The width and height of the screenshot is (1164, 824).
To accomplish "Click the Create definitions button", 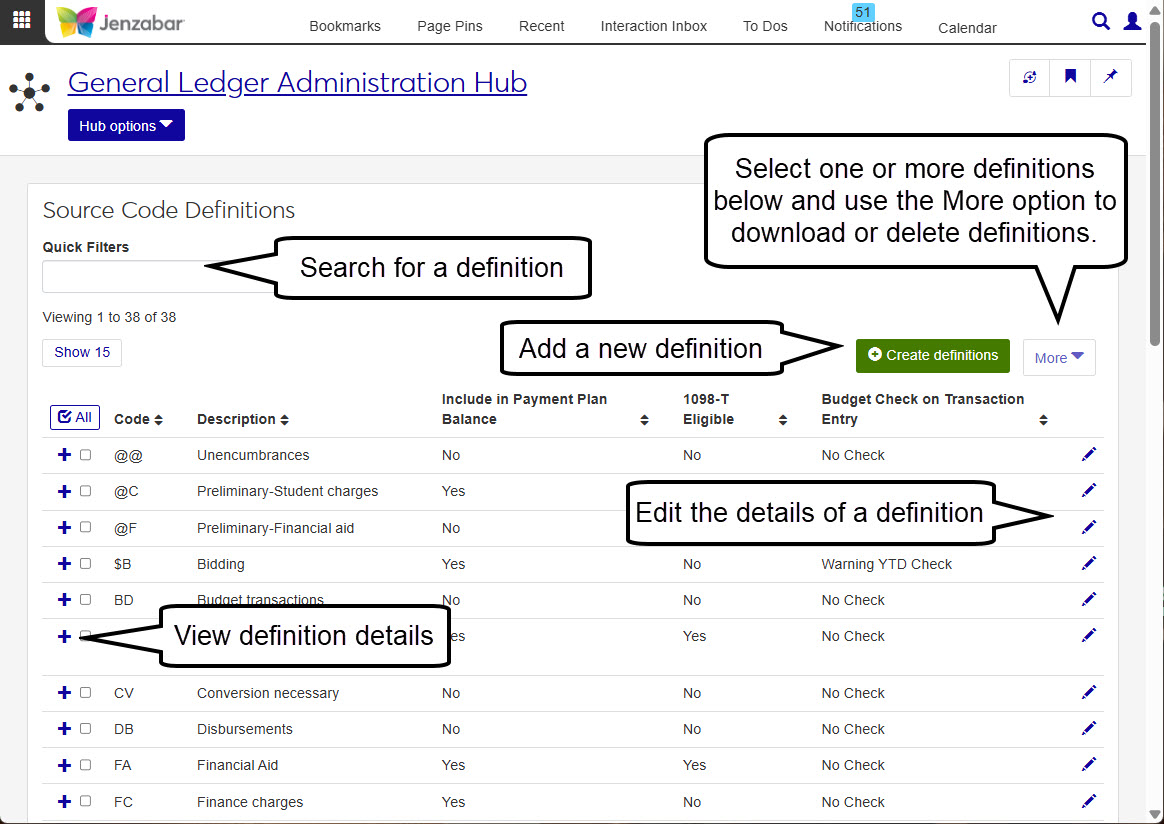I will coord(932,355).
